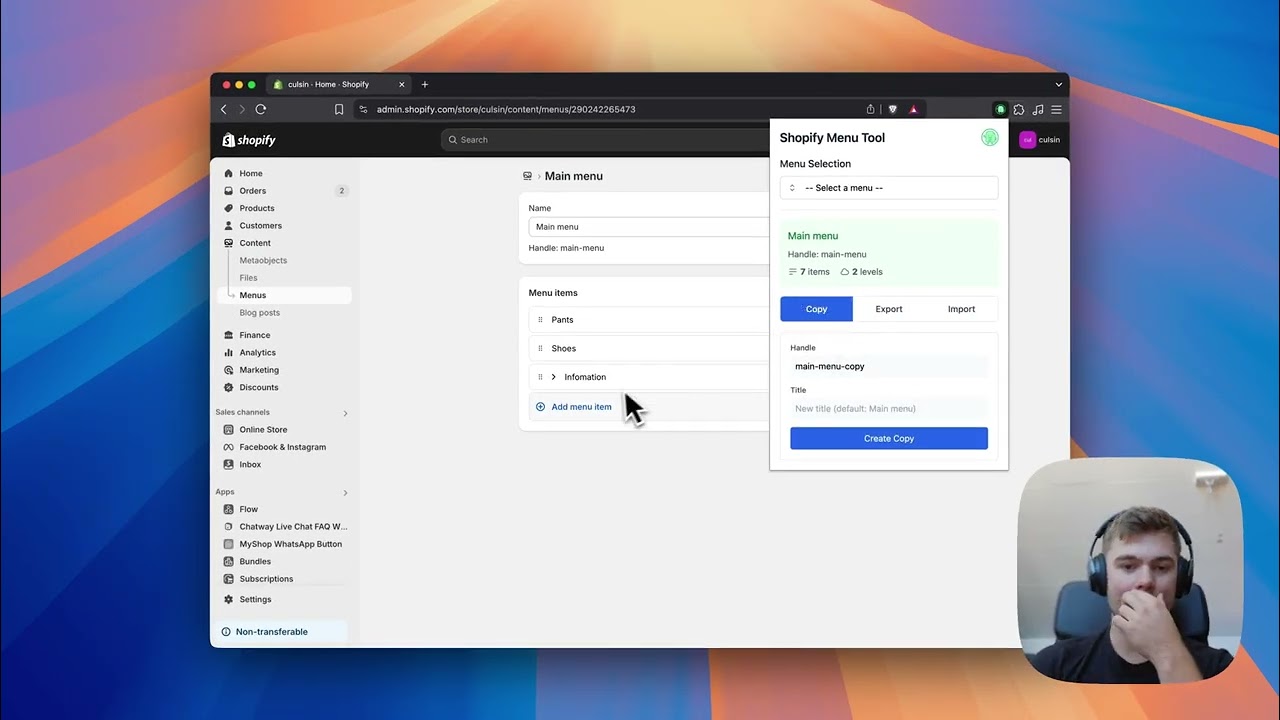This screenshot has height=720, width=1280.
Task: Click the Finance icon in the sidebar
Action: click(228, 335)
